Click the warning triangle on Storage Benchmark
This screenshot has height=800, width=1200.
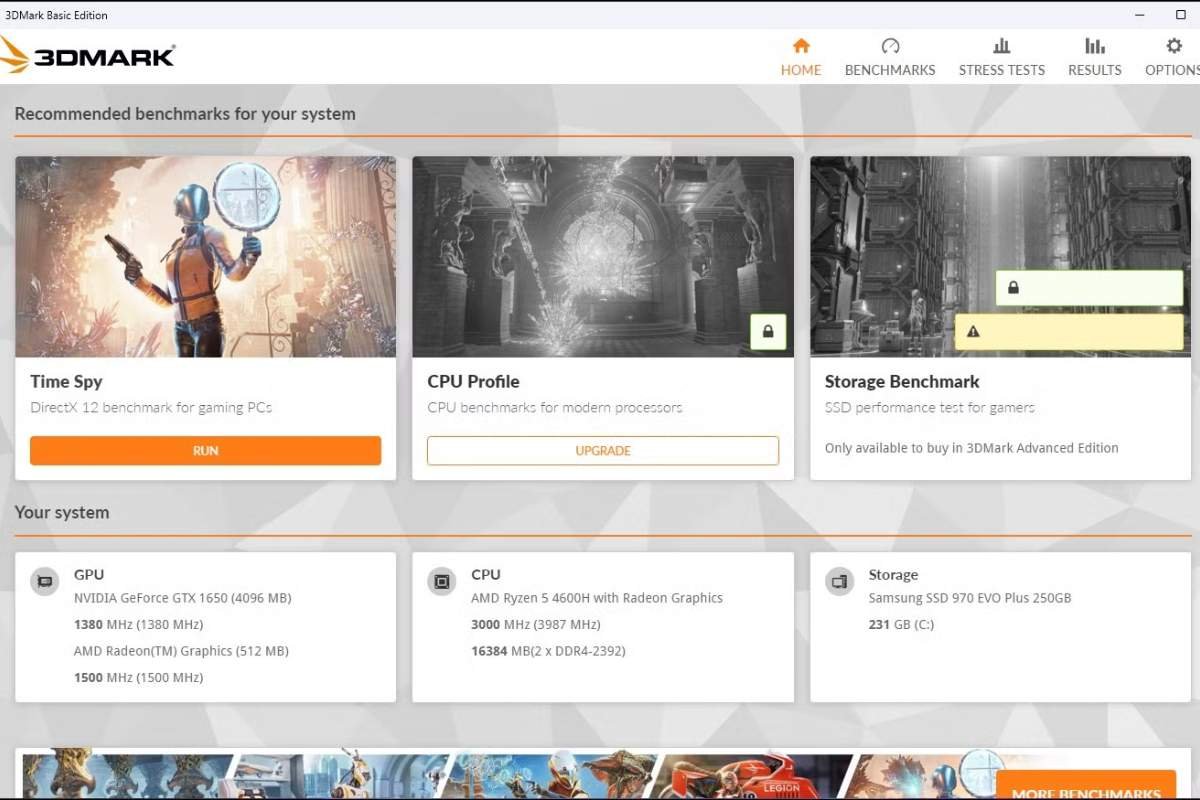coord(973,332)
